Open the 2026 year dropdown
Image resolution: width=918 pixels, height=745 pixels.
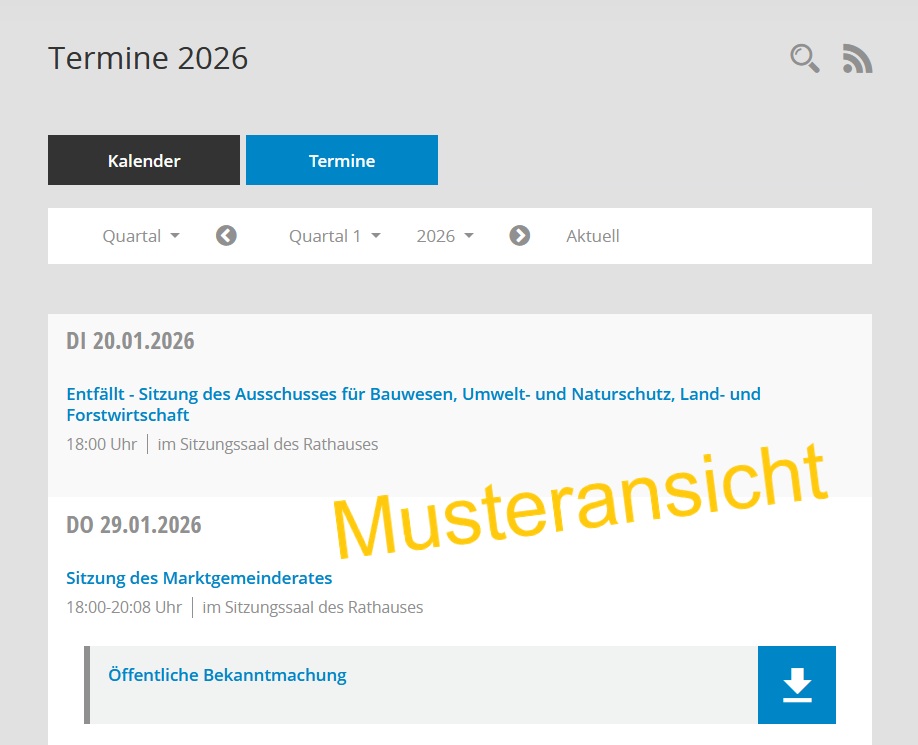(445, 236)
